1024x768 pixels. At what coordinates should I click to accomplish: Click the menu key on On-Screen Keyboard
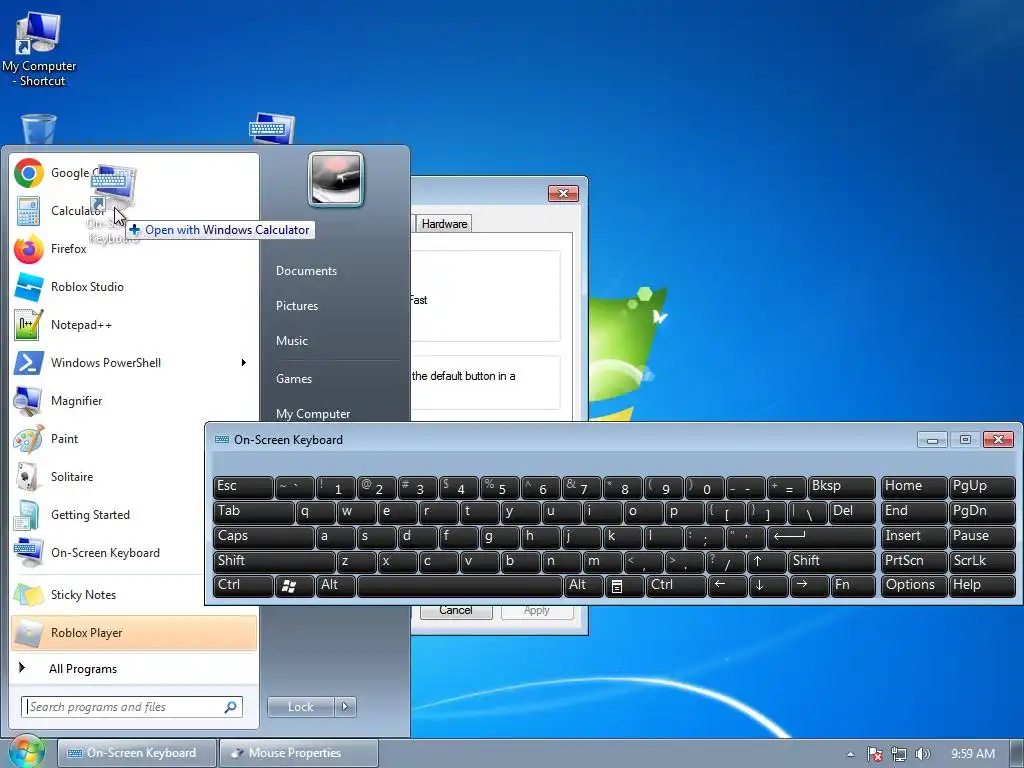pos(624,586)
